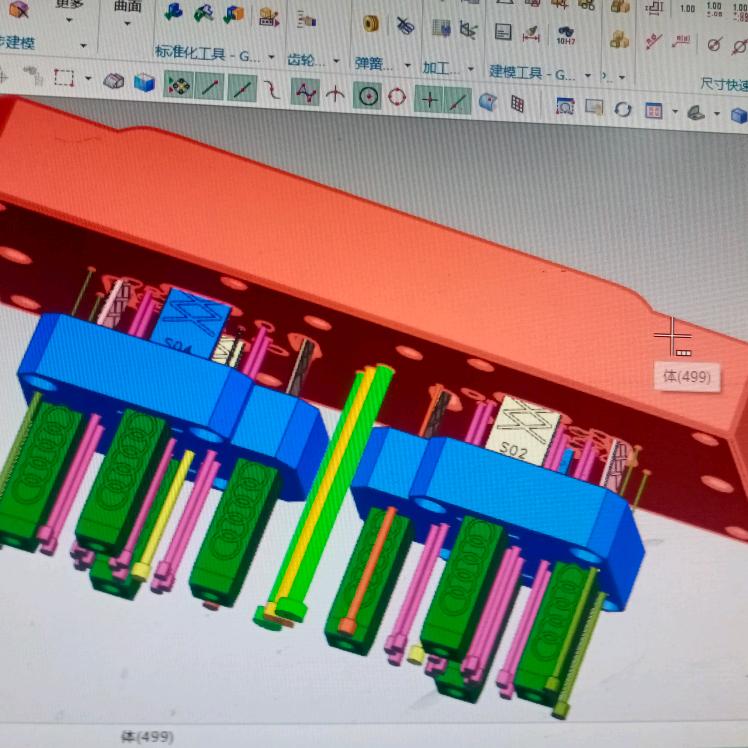Click the Zoom region icon
The height and width of the screenshot is (748, 748).
coord(594,107)
